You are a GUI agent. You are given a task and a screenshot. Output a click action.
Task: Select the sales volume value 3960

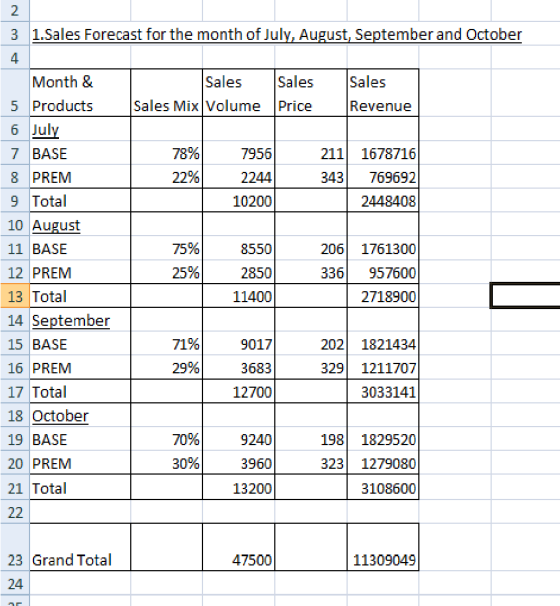pyautogui.click(x=238, y=463)
